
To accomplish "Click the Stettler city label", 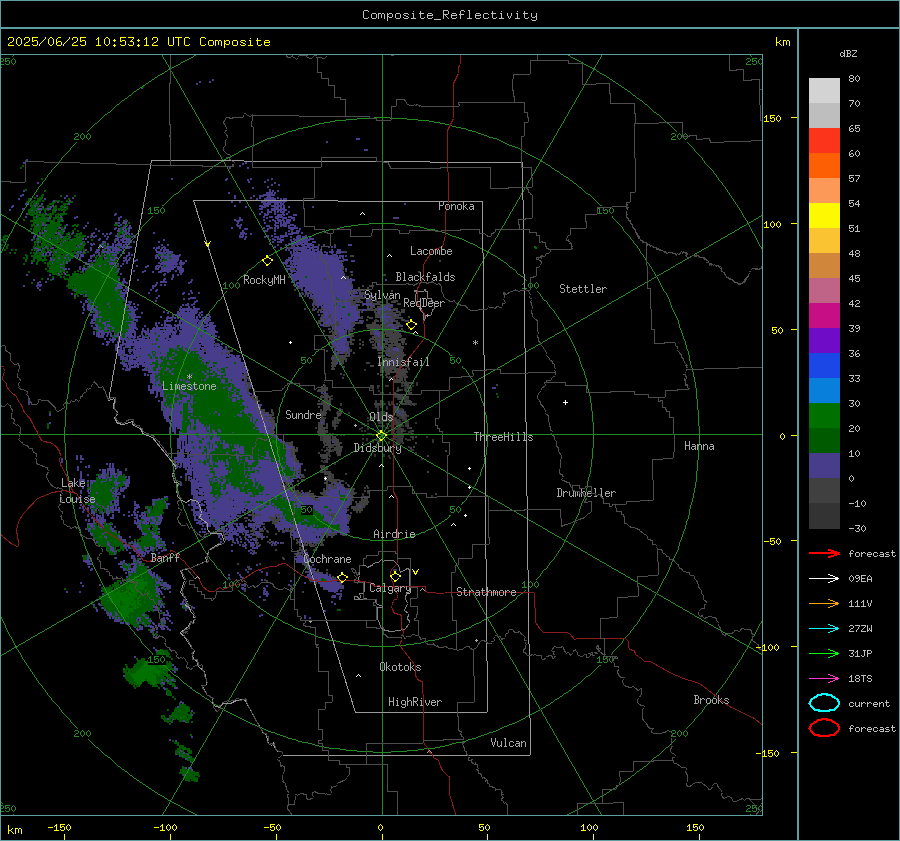I will click(x=583, y=289).
